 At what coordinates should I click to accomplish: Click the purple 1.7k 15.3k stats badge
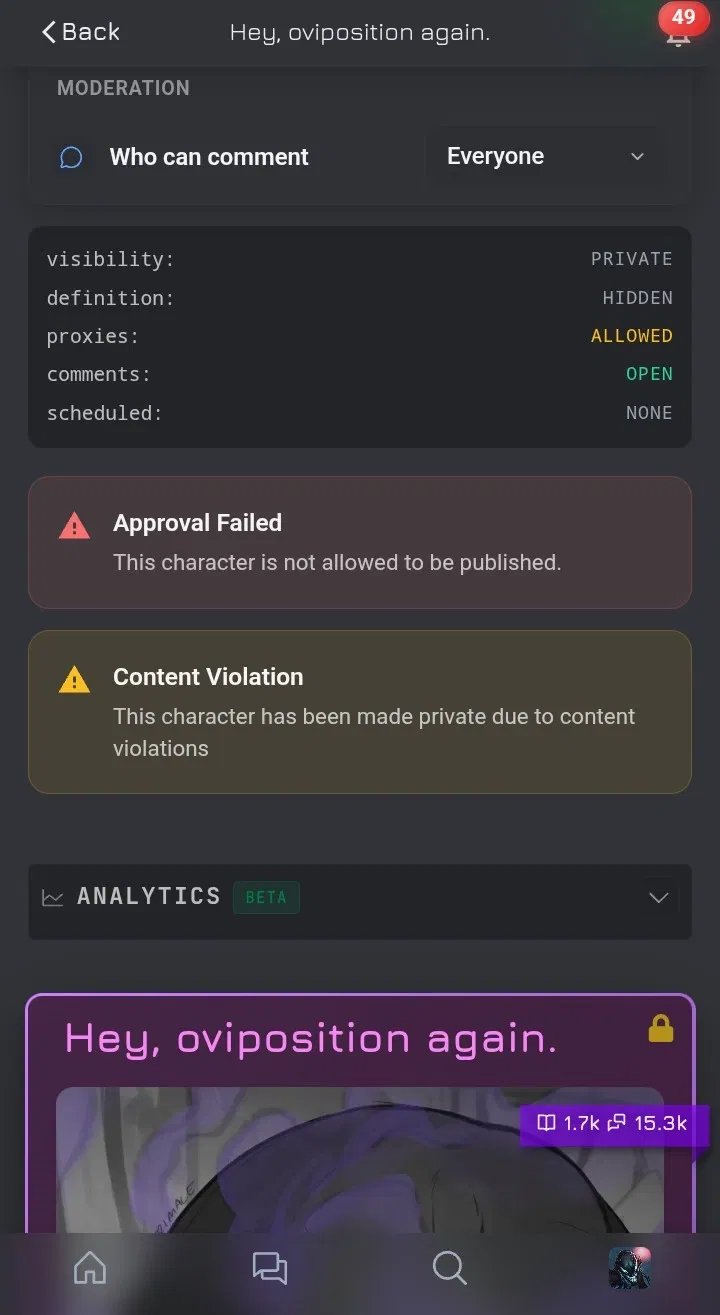coord(614,1124)
